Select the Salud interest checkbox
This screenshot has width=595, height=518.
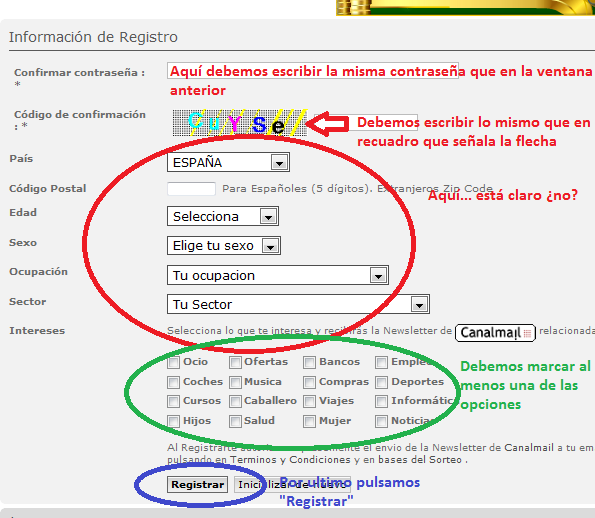(235, 421)
